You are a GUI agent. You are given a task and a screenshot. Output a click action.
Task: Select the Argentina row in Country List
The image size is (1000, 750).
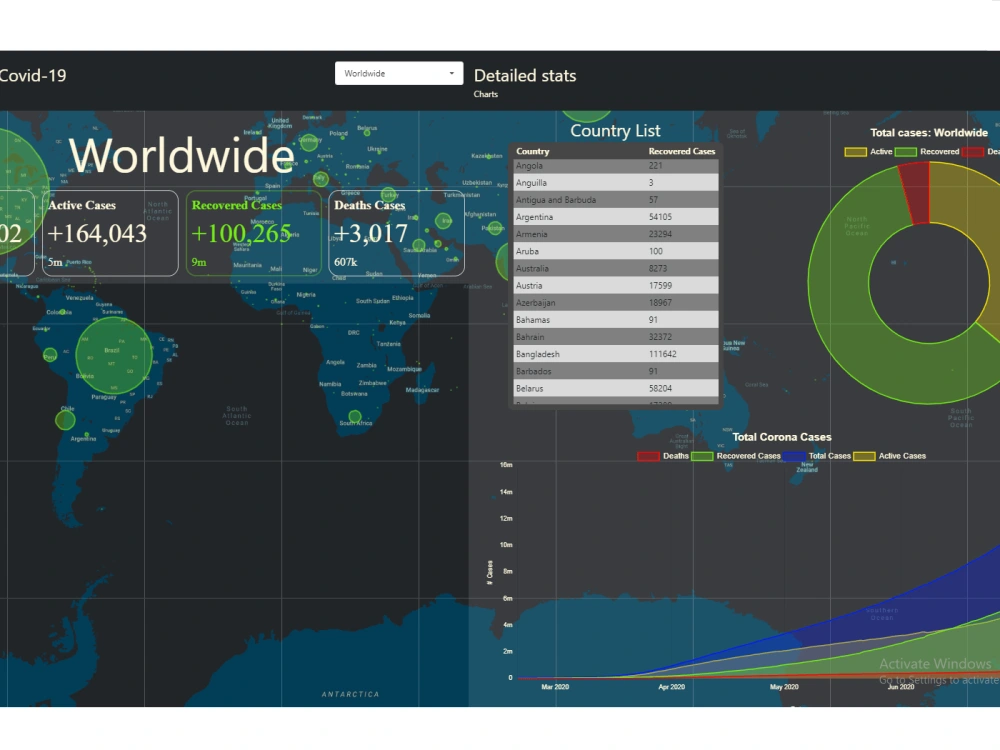tap(616, 217)
